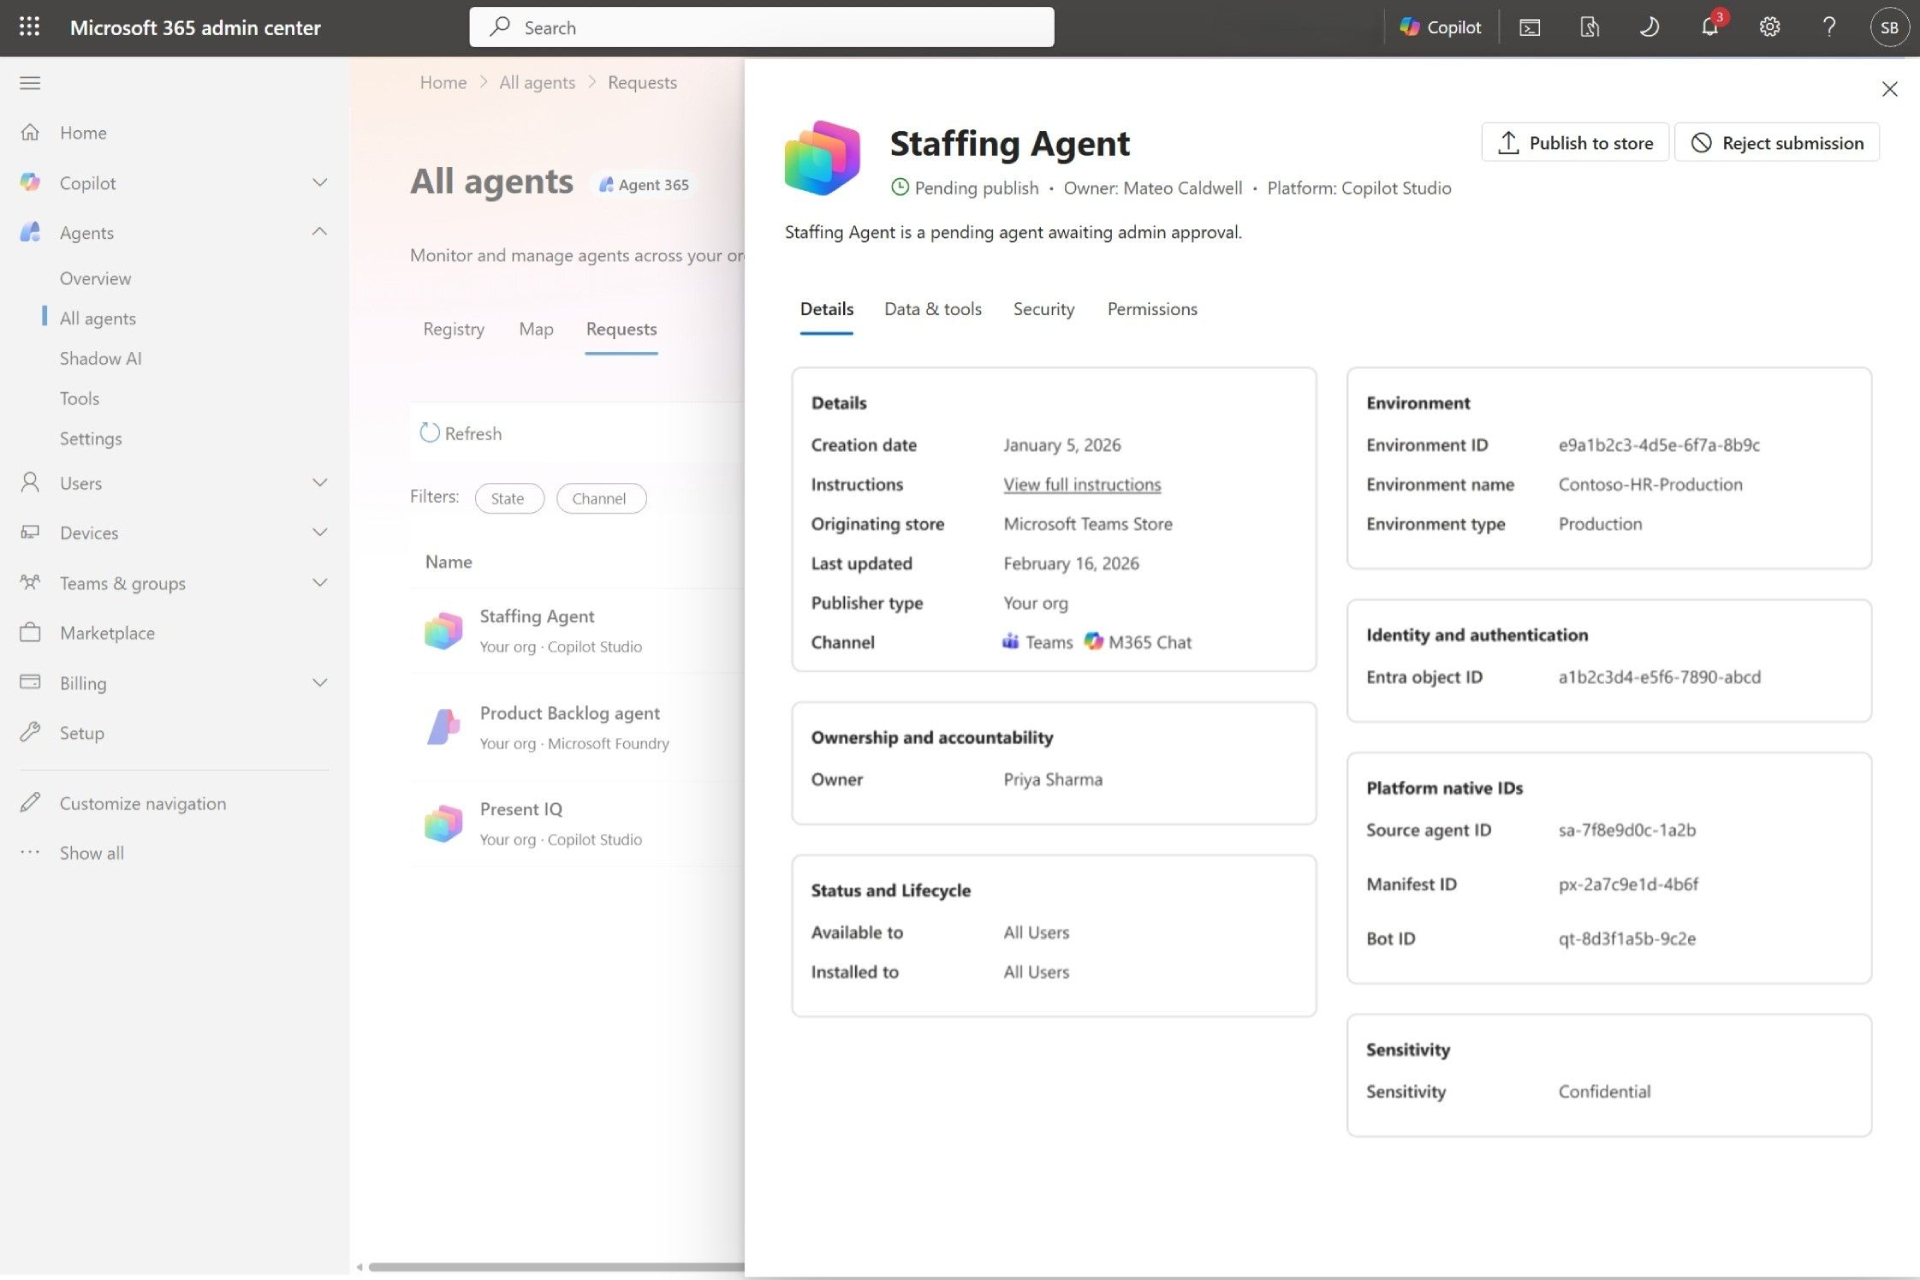Switch to the Map tab
The image size is (1920, 1280).
536,329
